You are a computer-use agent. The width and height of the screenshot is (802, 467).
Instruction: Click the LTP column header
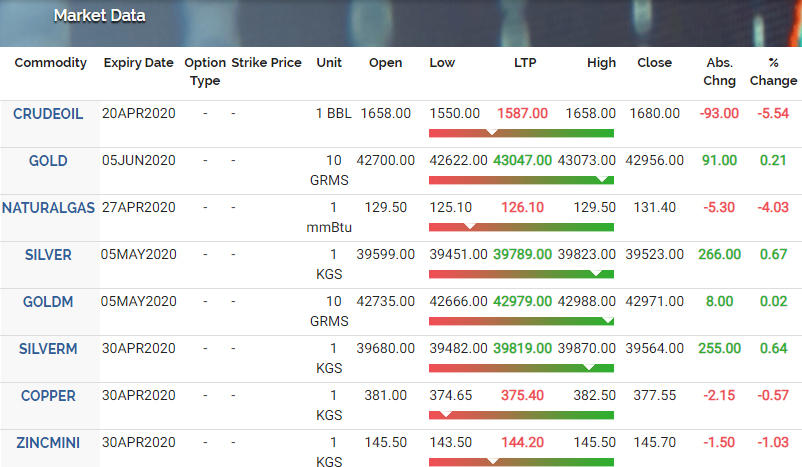coord(527,63)
